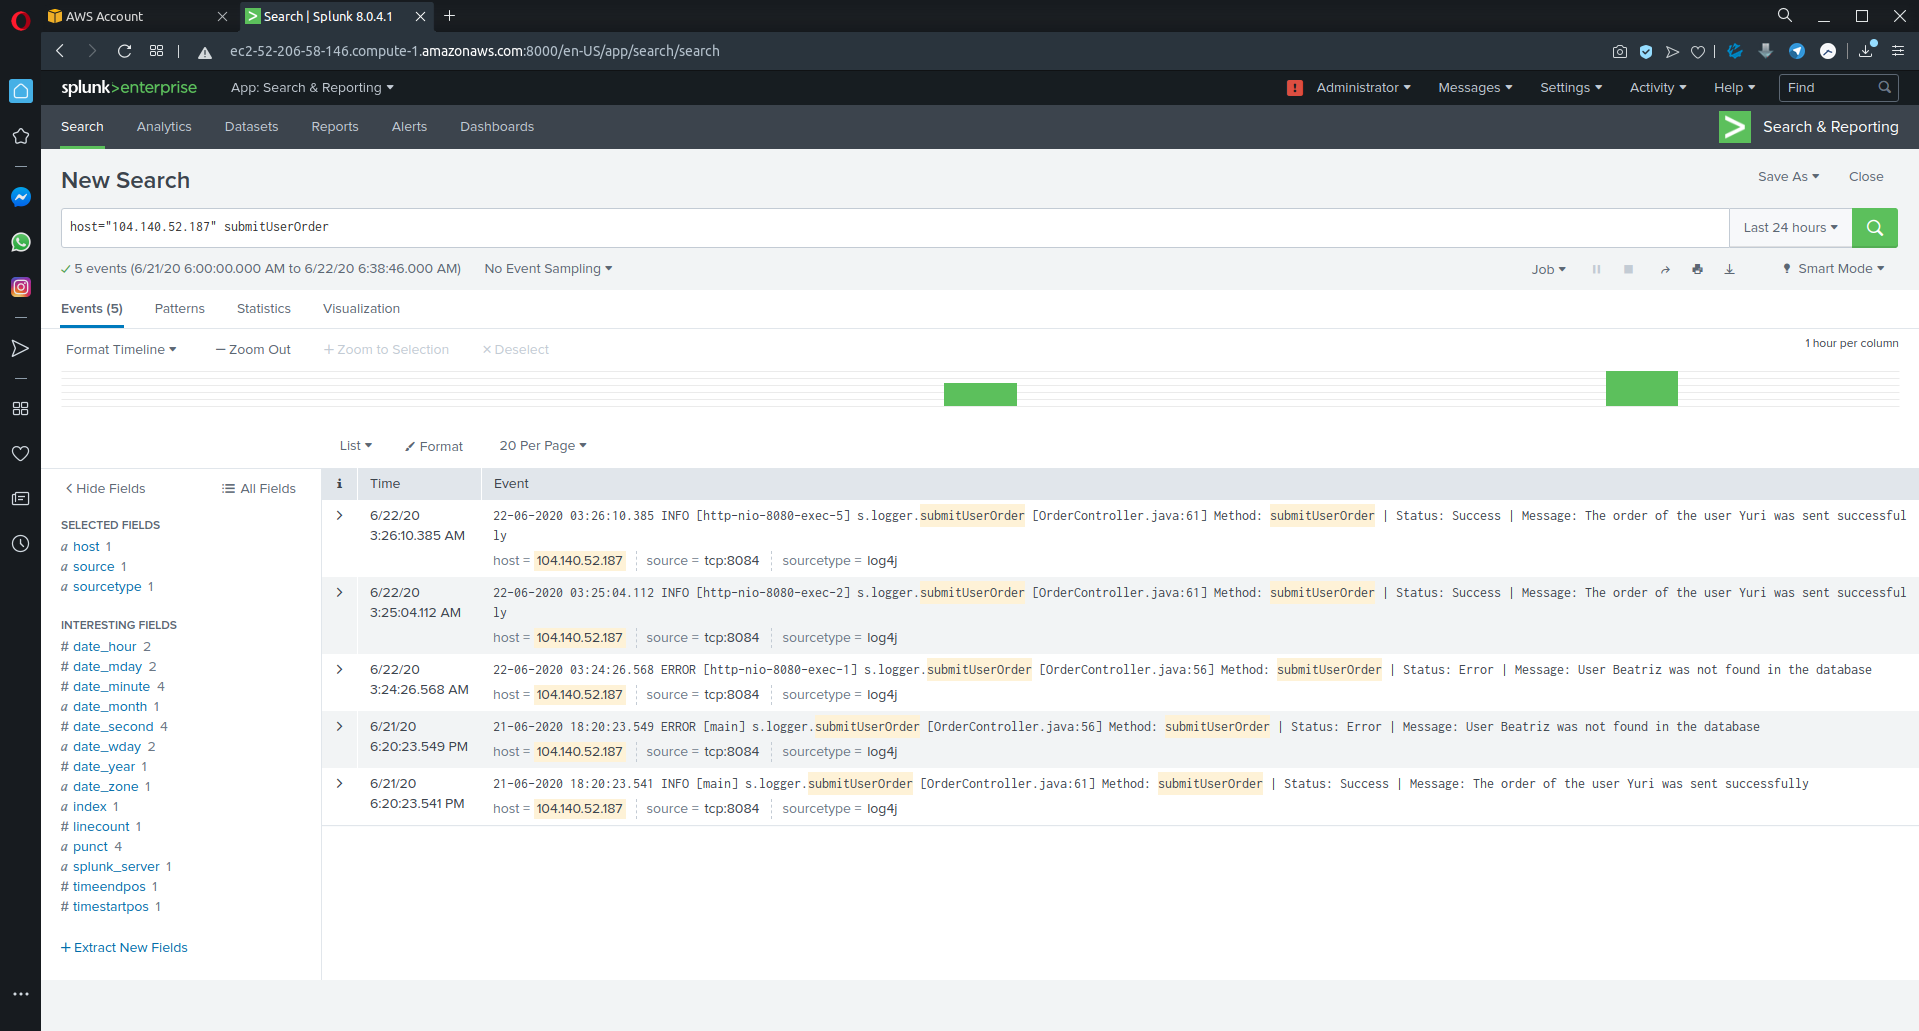Open the Job dropdown menu
This screenshot has width=1919, height=1031.
click(x=1548, y=270)
